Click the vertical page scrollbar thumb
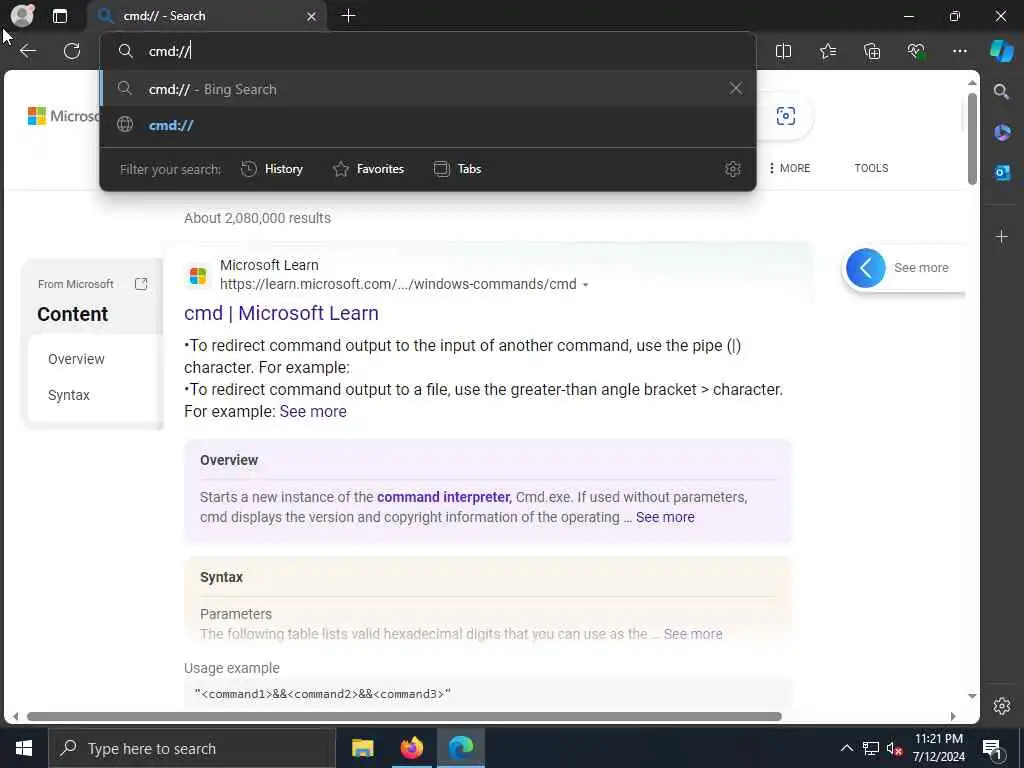 (972, 138)
